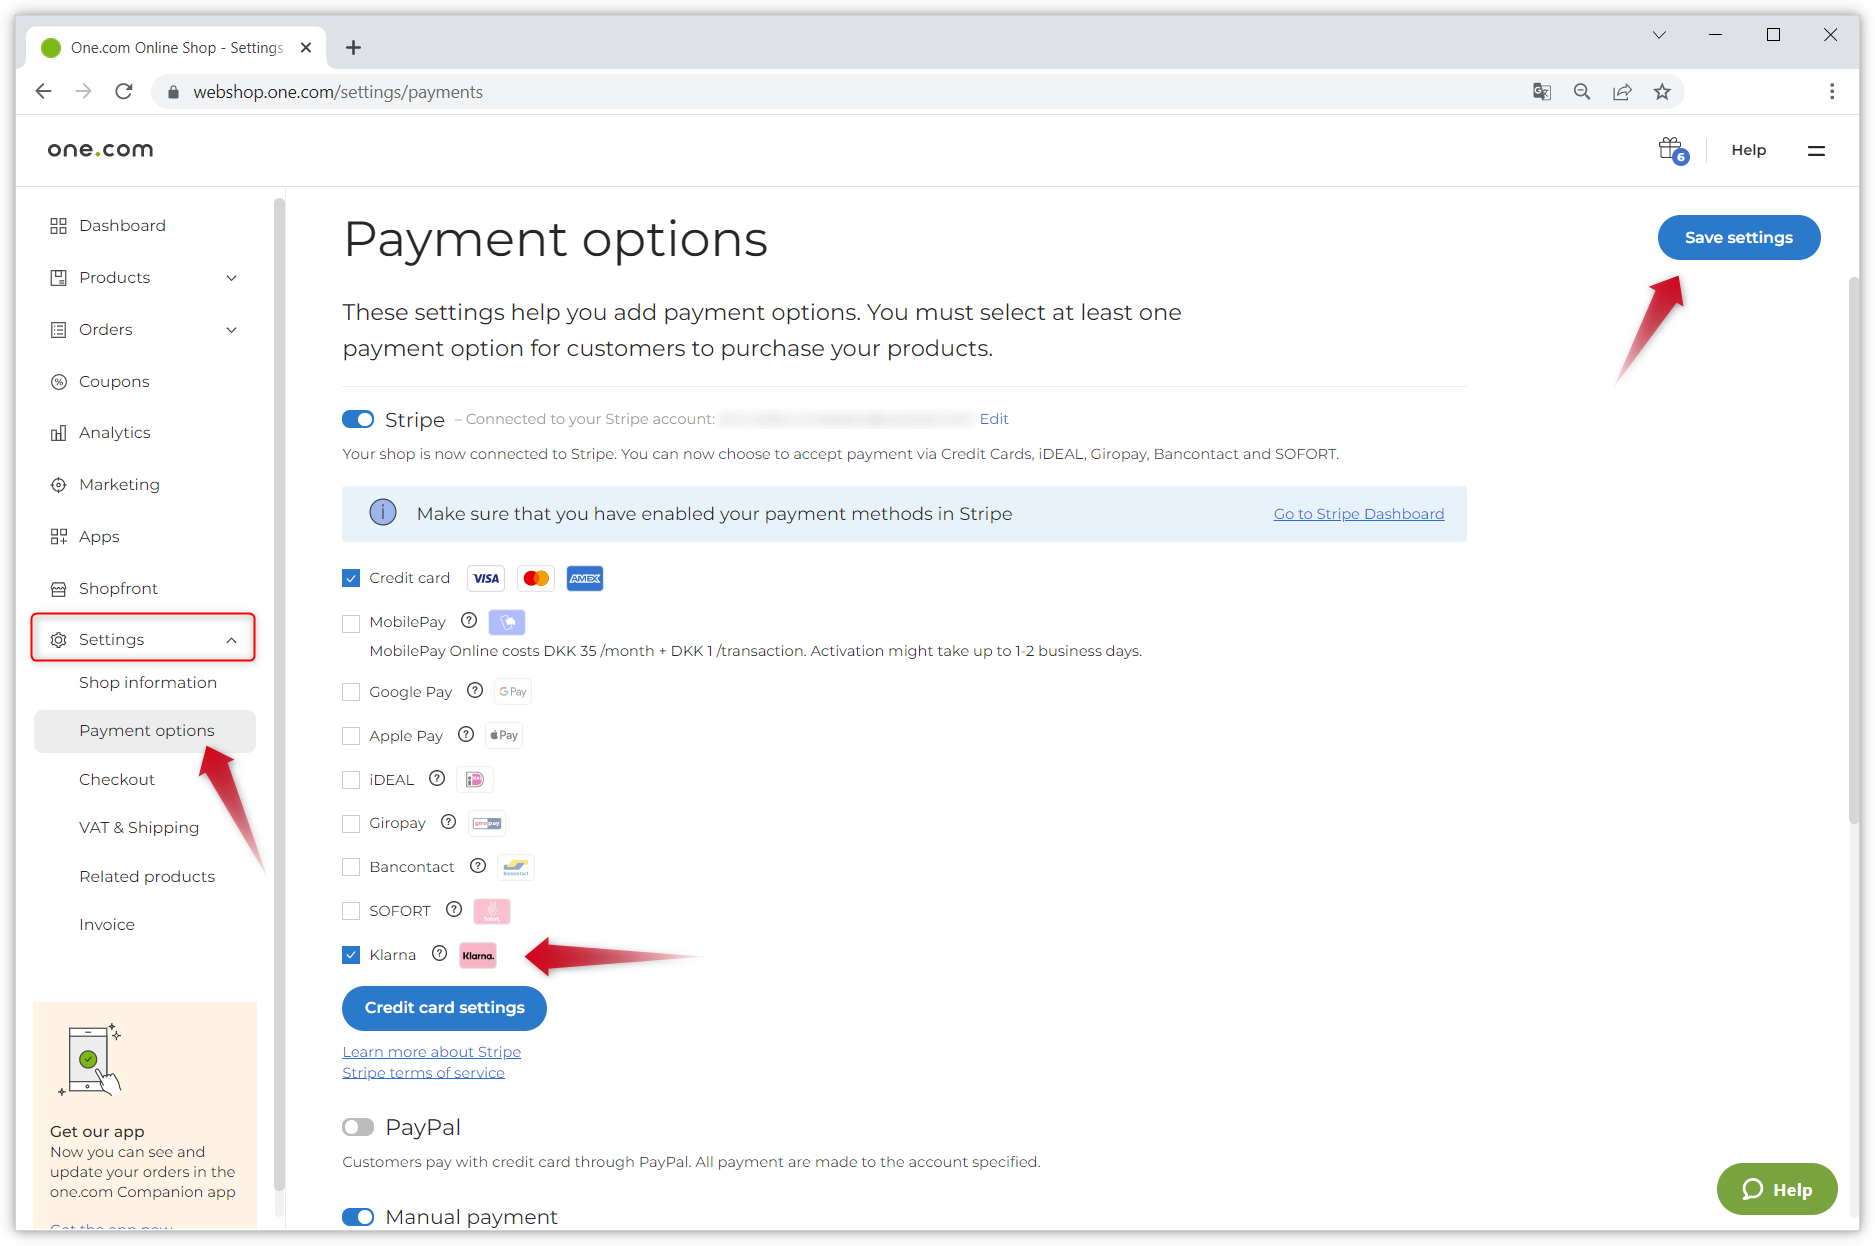Uncheck the Klarna checkbox
This screenshot has width=1875, height=1246.
351,955
